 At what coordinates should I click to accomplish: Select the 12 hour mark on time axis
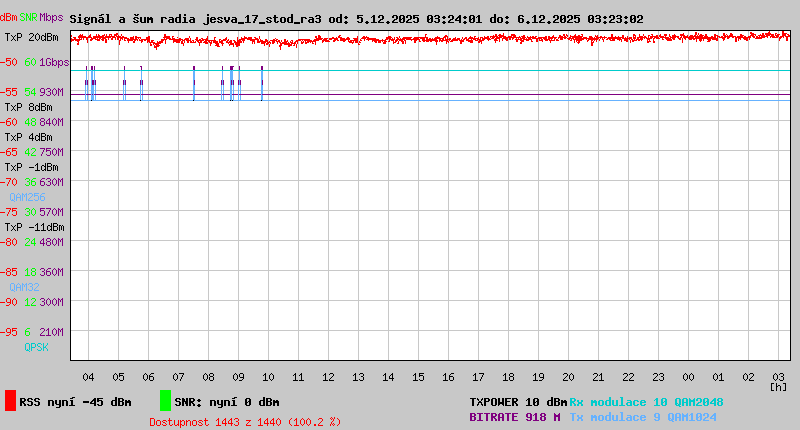[328, 377]
